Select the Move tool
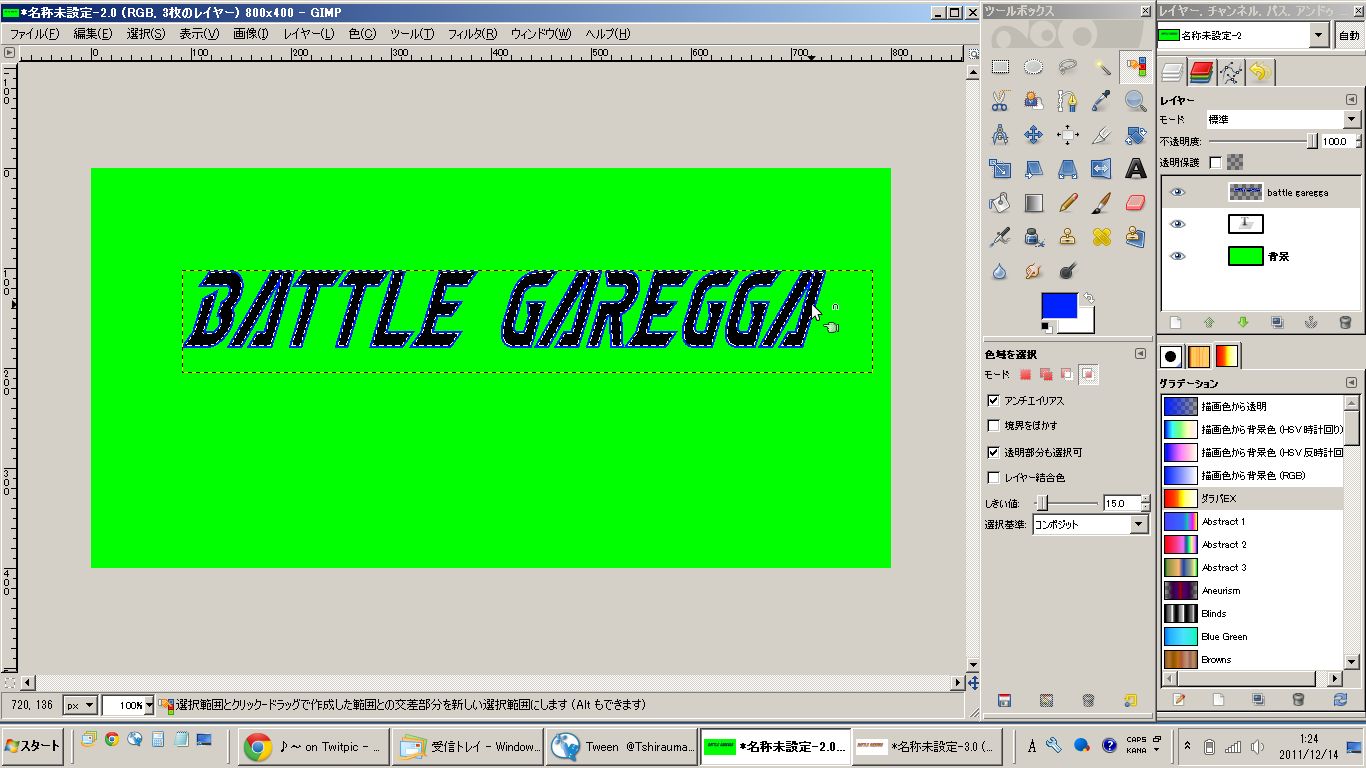1366x768 pixels. point(1034,135)
